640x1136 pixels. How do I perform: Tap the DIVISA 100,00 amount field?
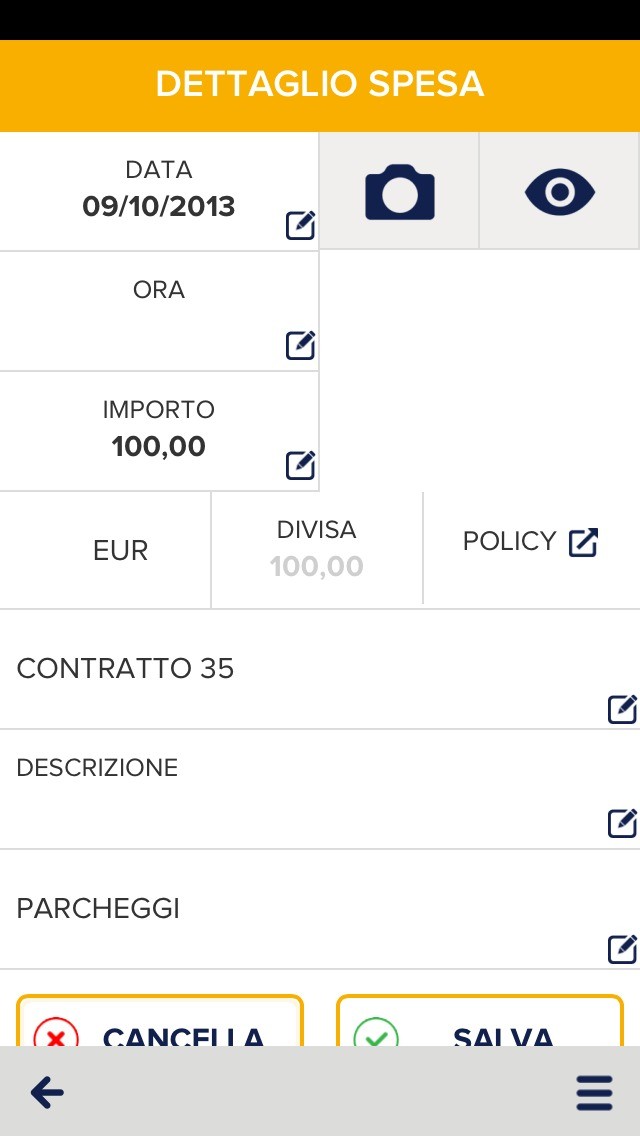(316, 566)
